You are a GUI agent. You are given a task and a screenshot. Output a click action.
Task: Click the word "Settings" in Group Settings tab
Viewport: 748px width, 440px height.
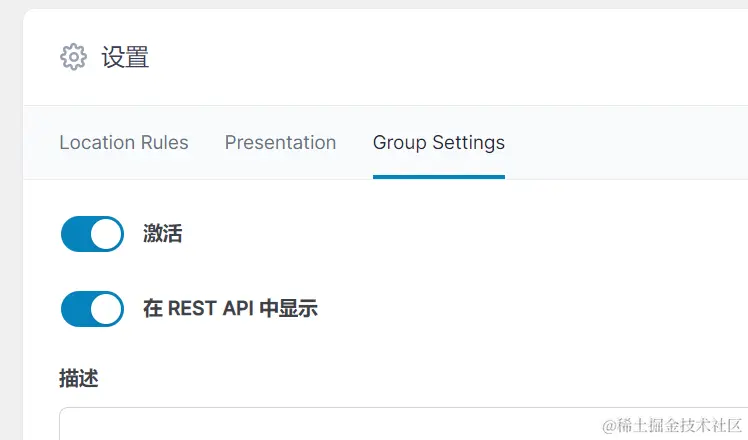pyautogui.click(x=467, y=143)
